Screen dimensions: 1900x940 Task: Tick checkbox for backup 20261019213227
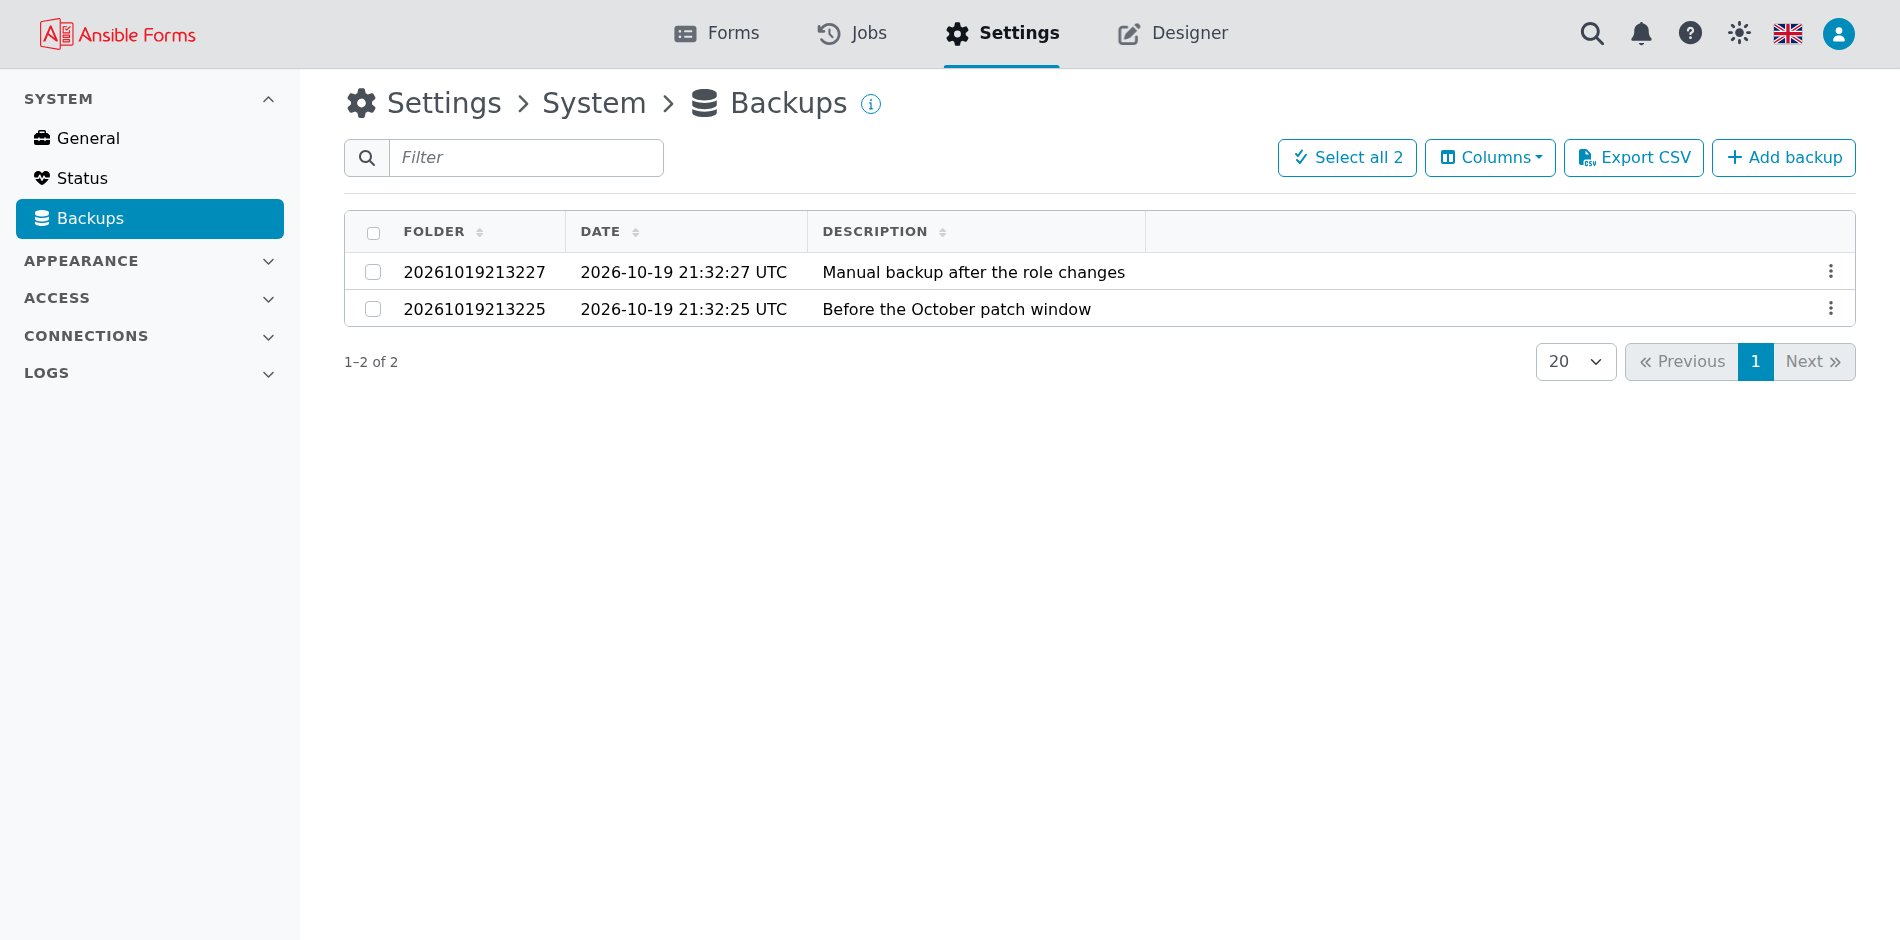coord(373,272)
